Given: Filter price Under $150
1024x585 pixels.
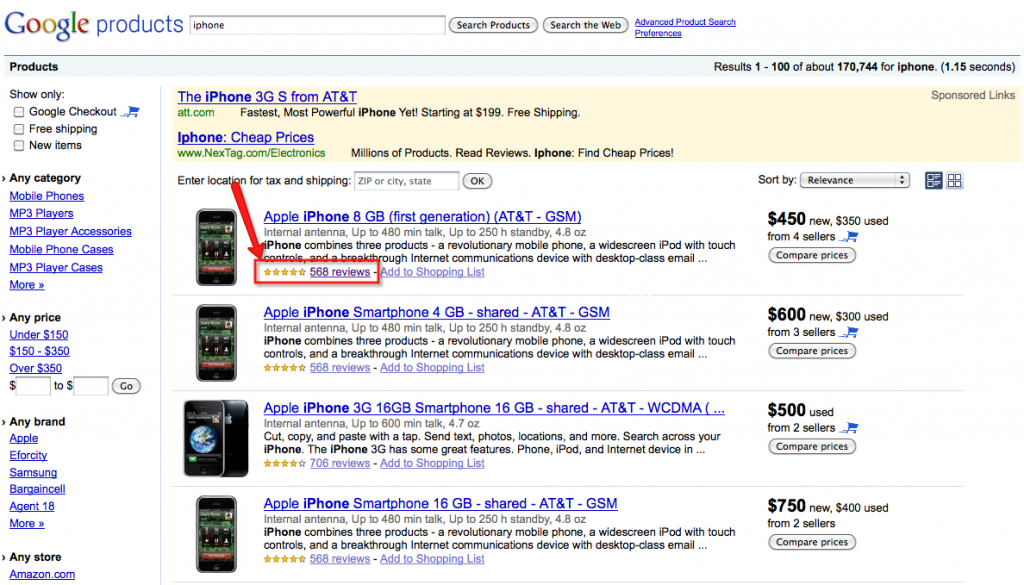Looking at the screenshot, I should tap(39, 335).
